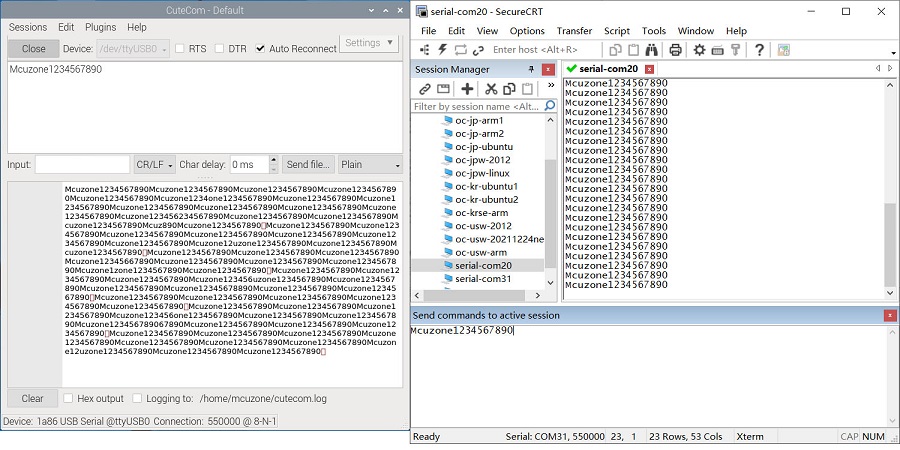The width and height of the screenshot is (900, 450).
Task: Click the Quick Connect lightning icon
Action: coord(443,49)
